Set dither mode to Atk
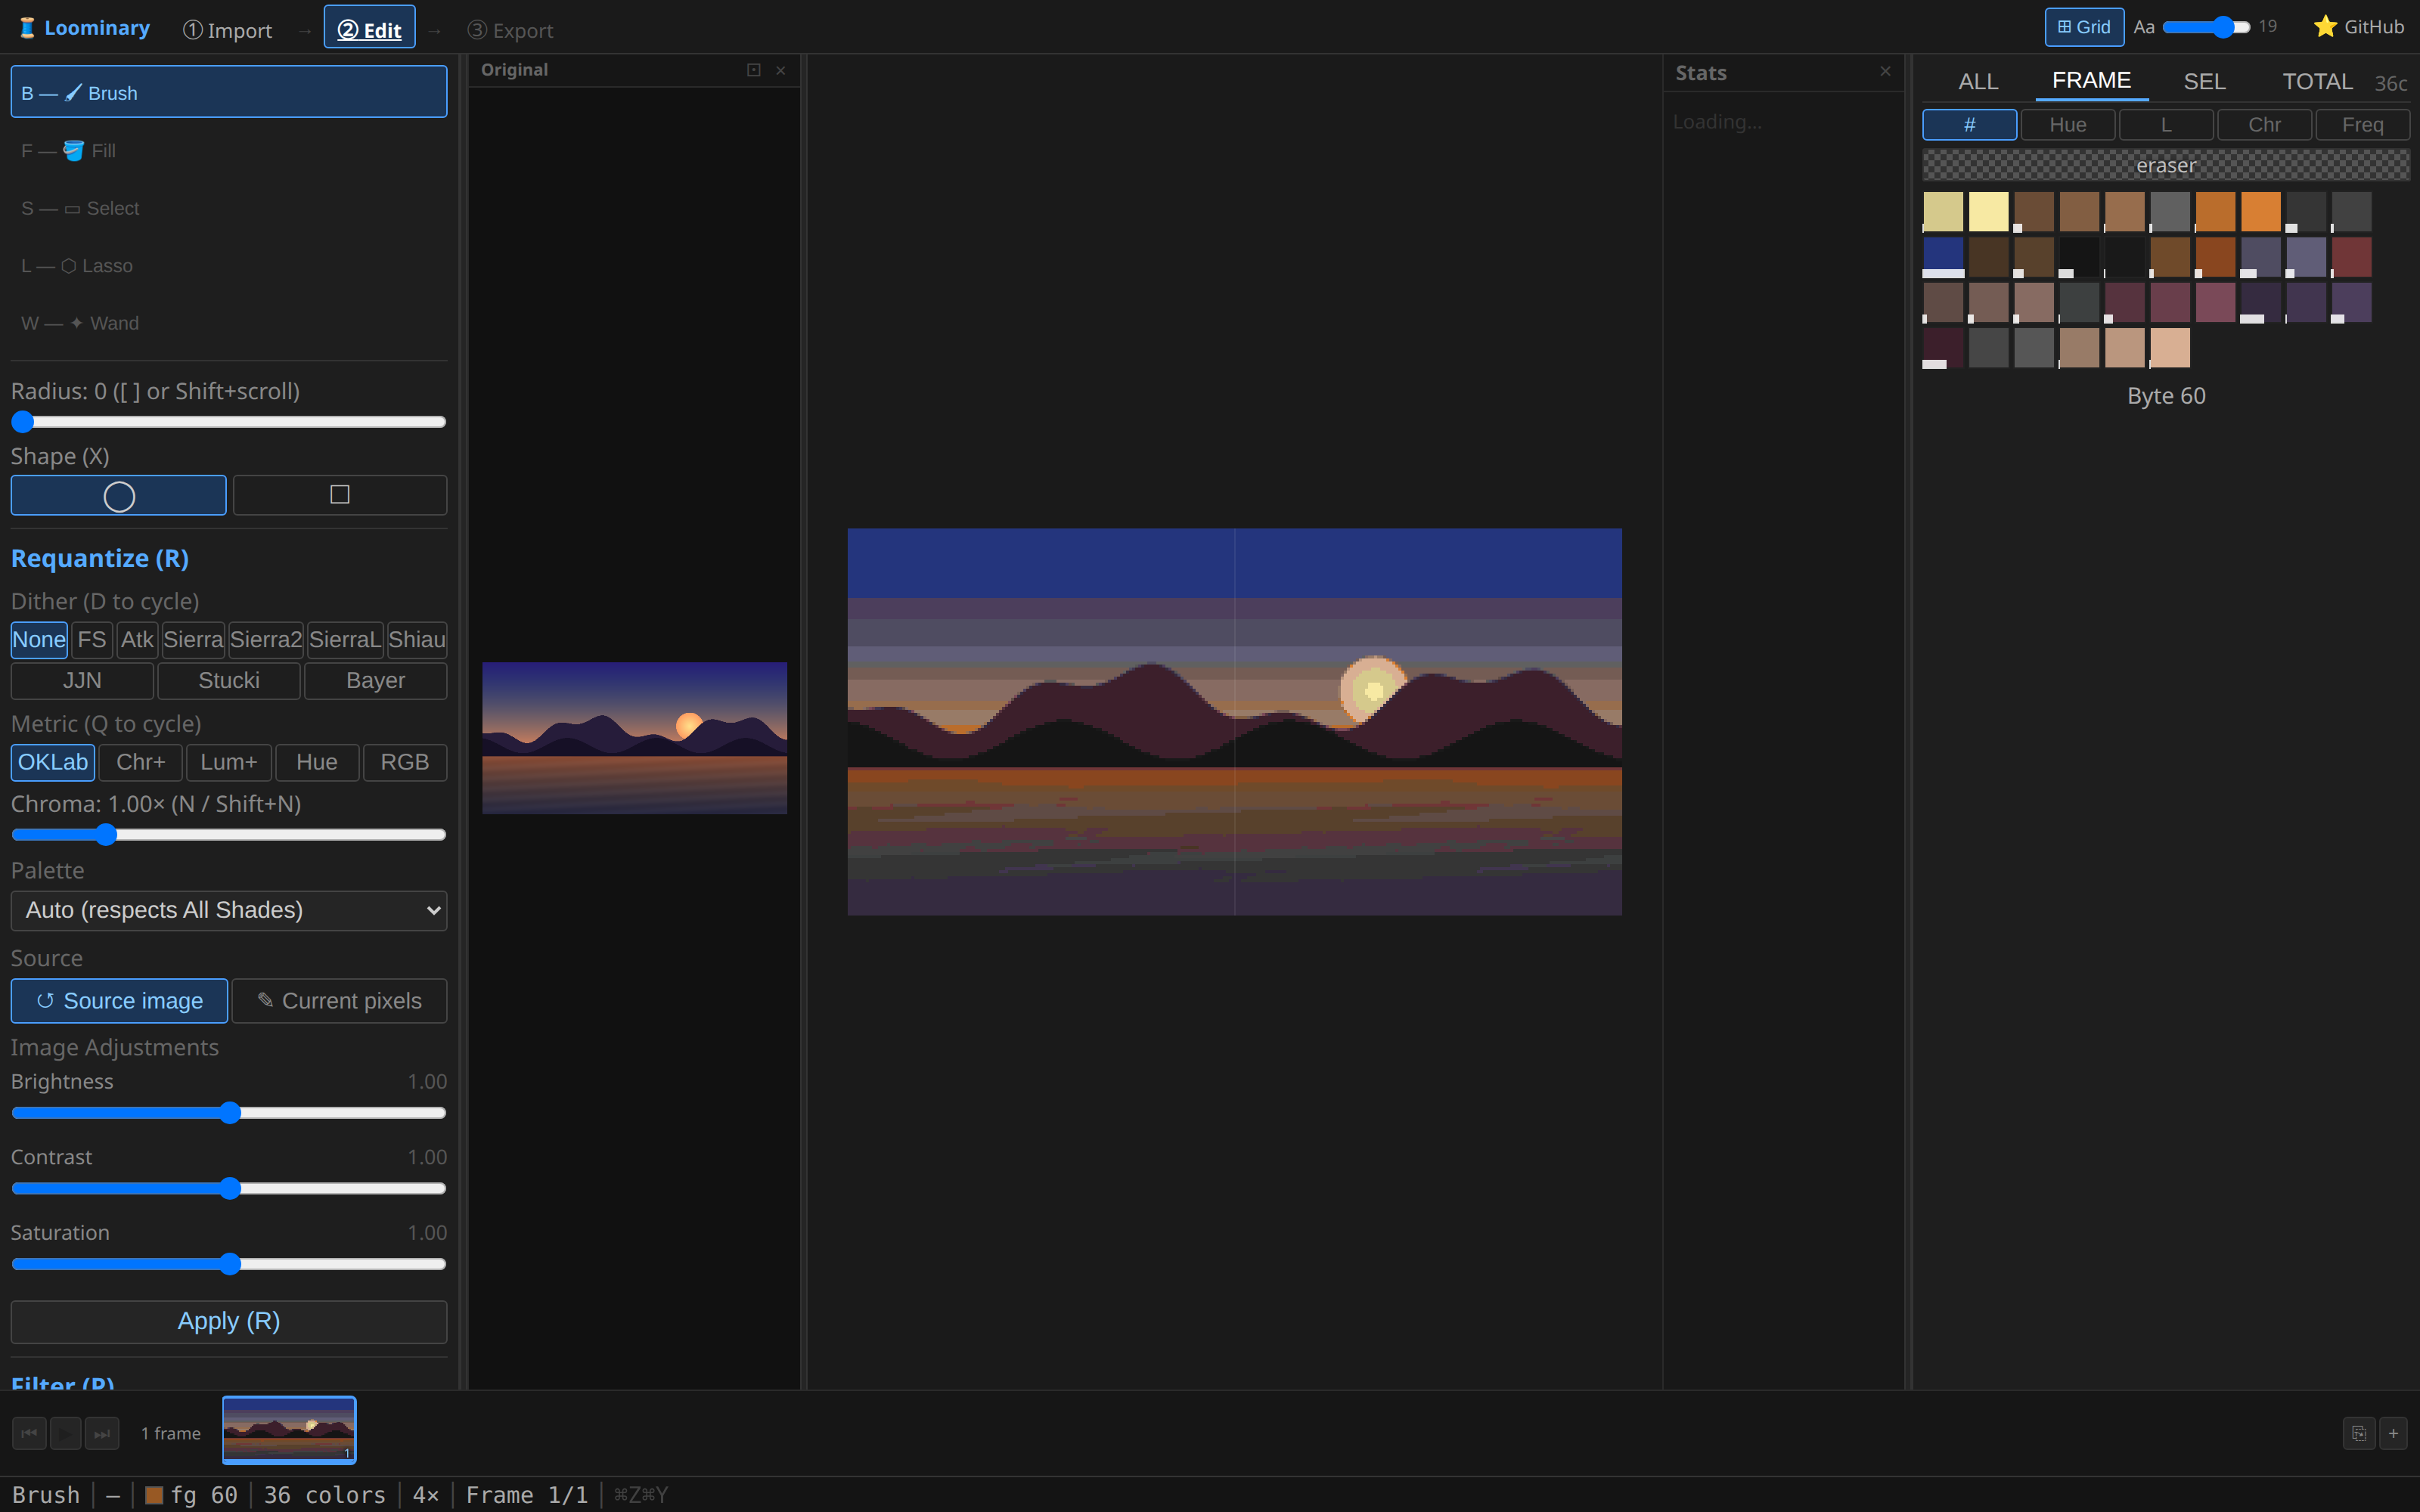Viewport: 2420px width, 1512px height. (x=137, y=640)
